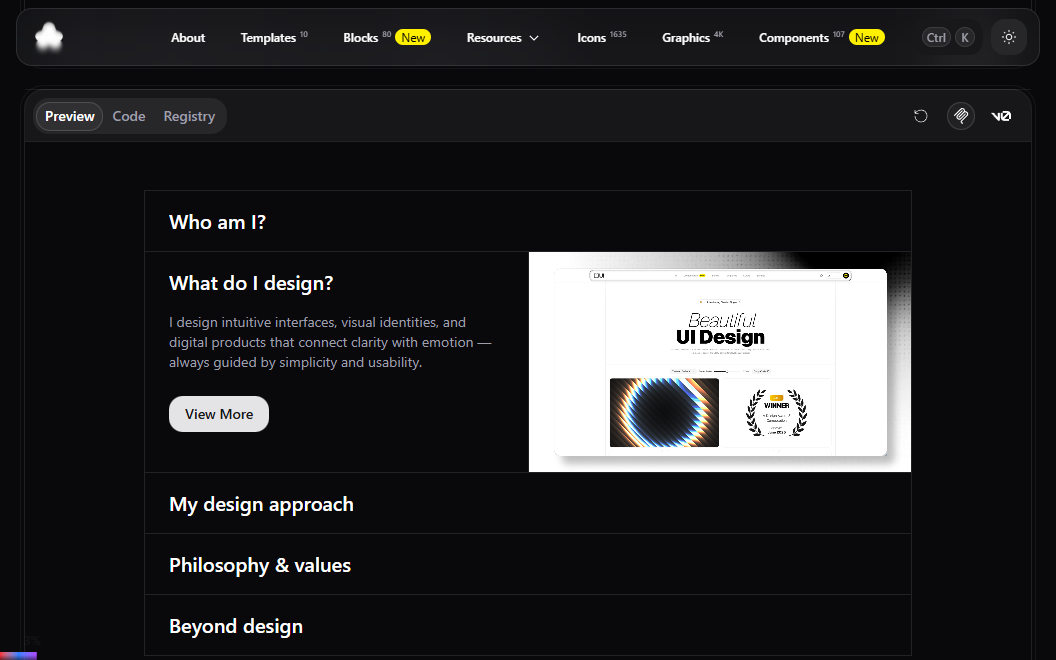Click the stacked-layers icon in the preview toolbar
The image size is (1056, 660).
[x=960, y=116]
